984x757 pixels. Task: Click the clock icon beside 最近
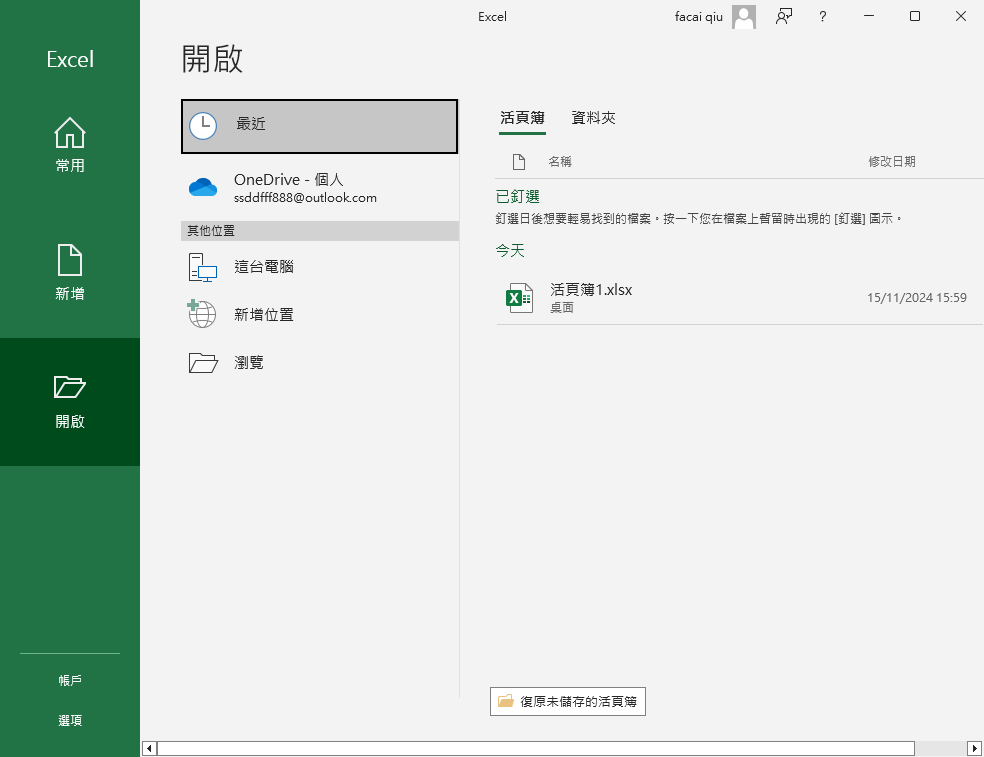203,126
